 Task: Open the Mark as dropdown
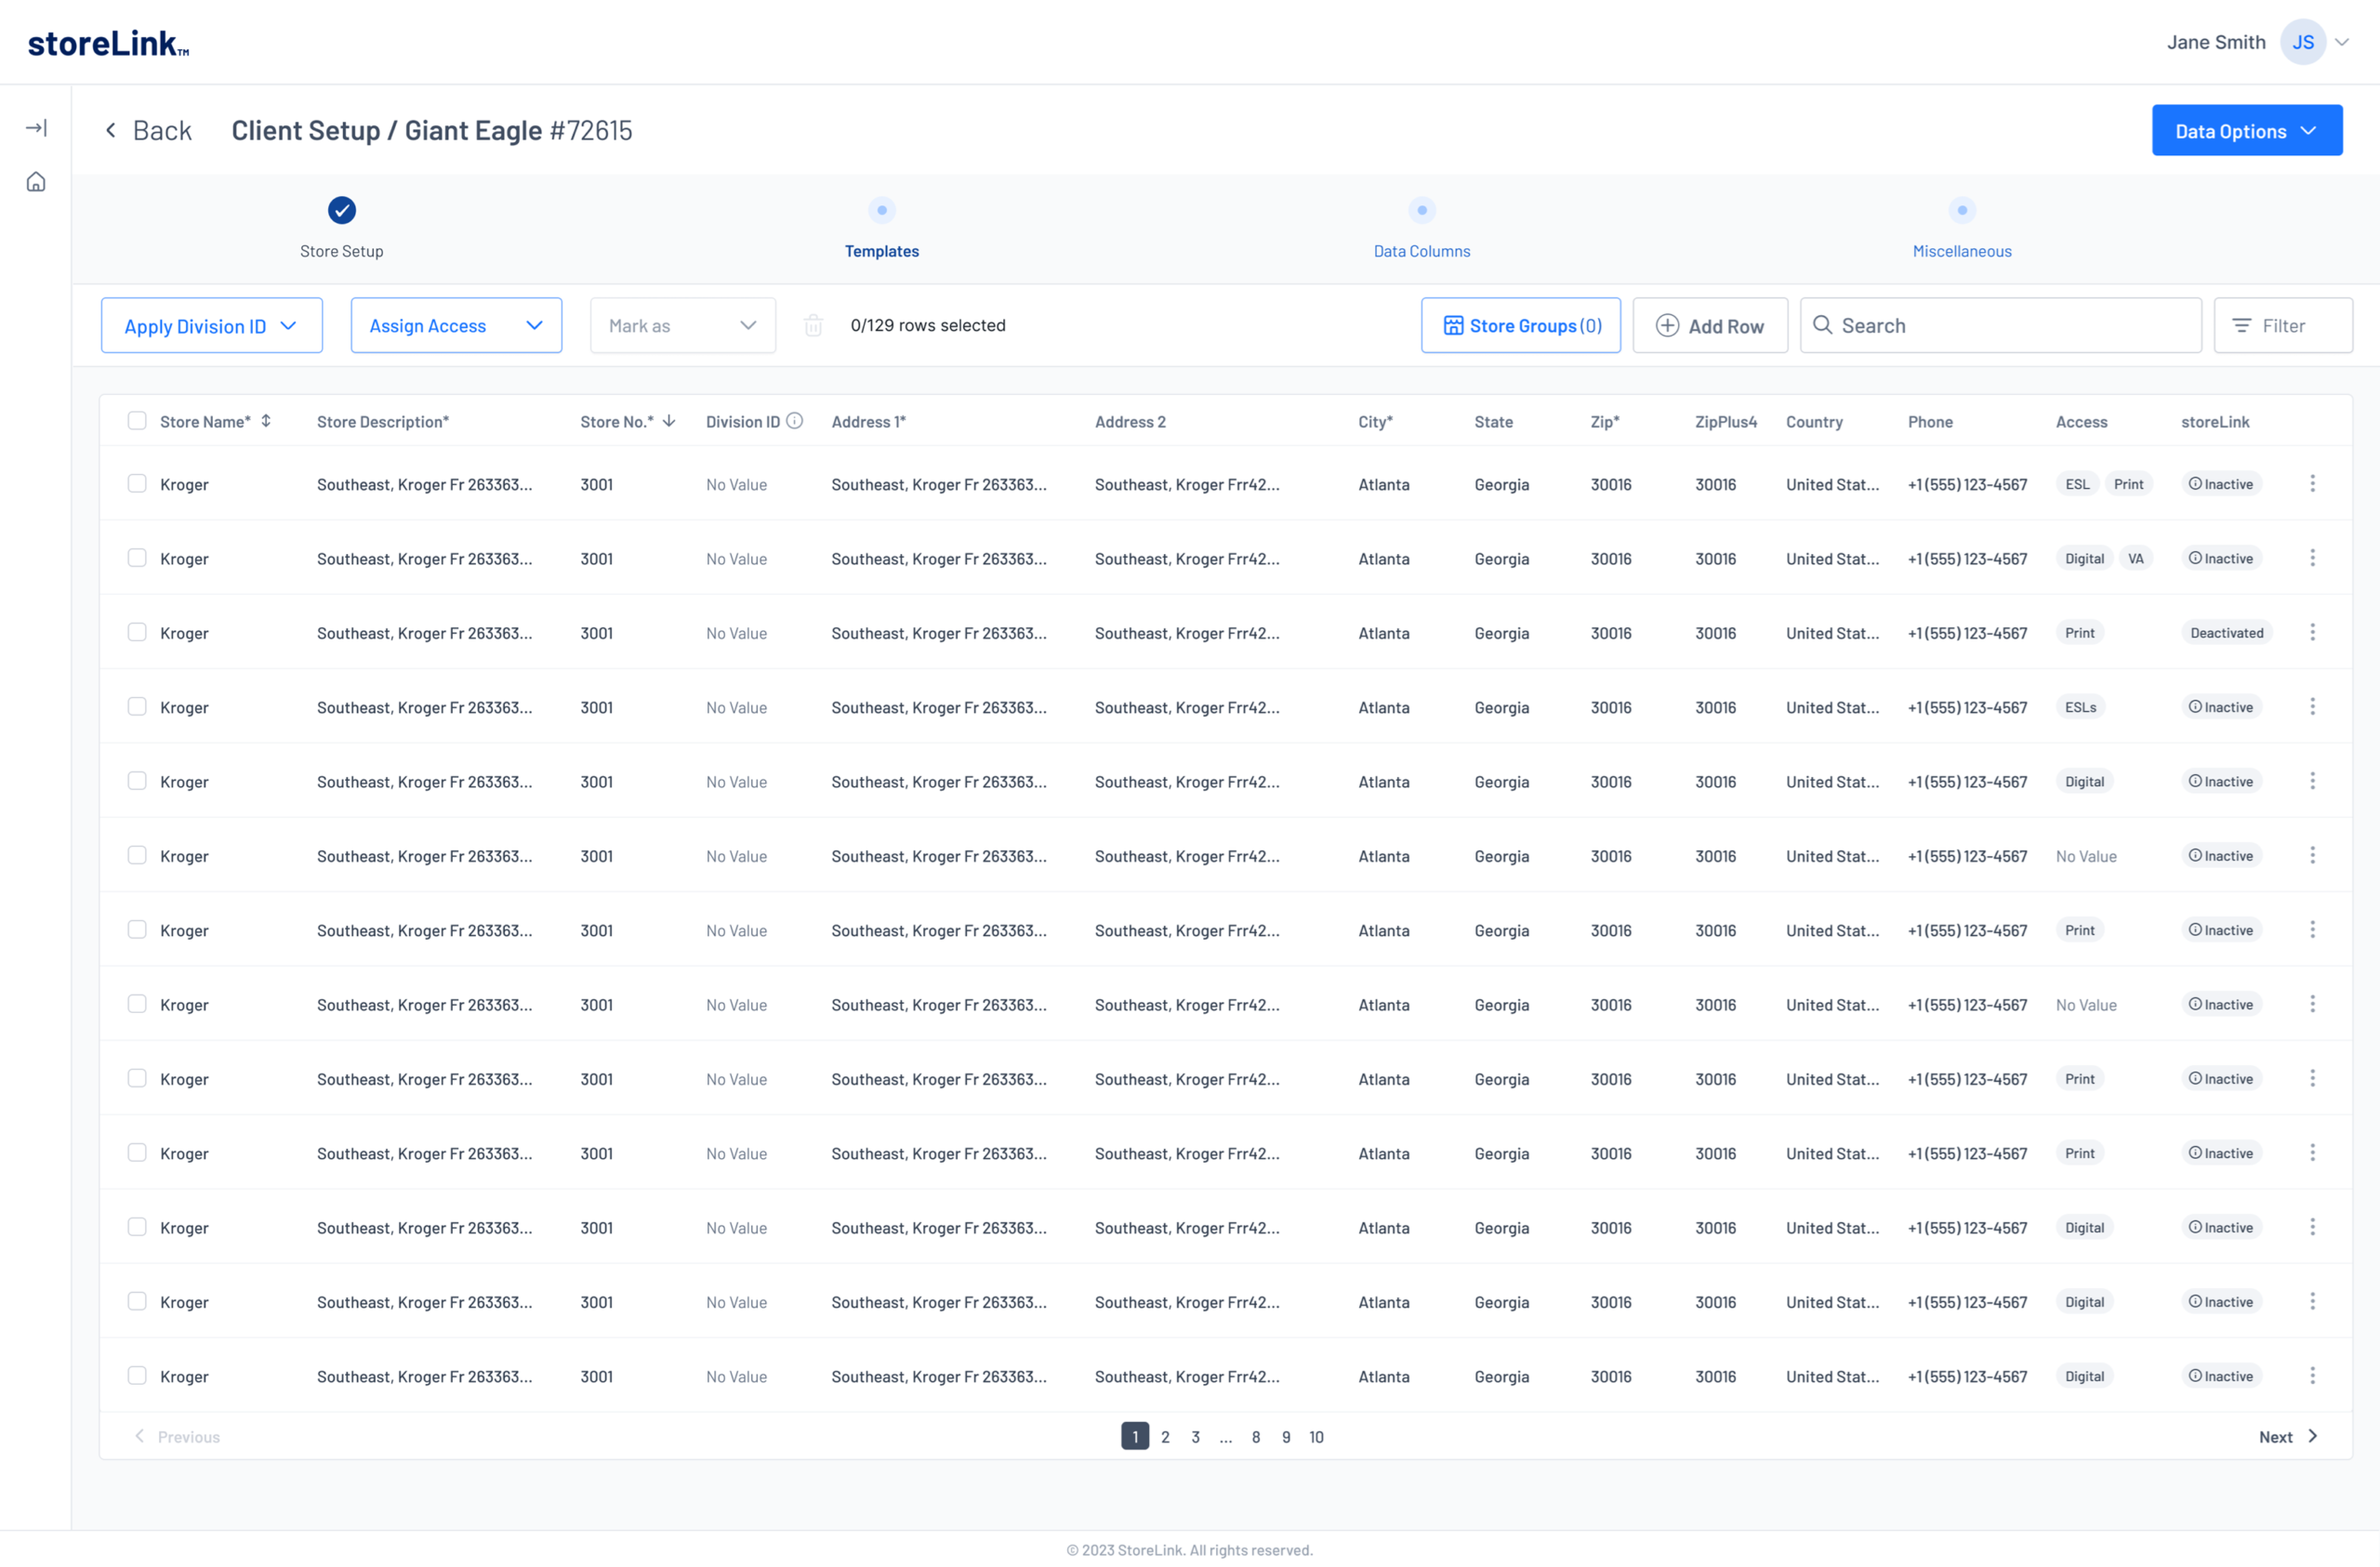(683, 326)
